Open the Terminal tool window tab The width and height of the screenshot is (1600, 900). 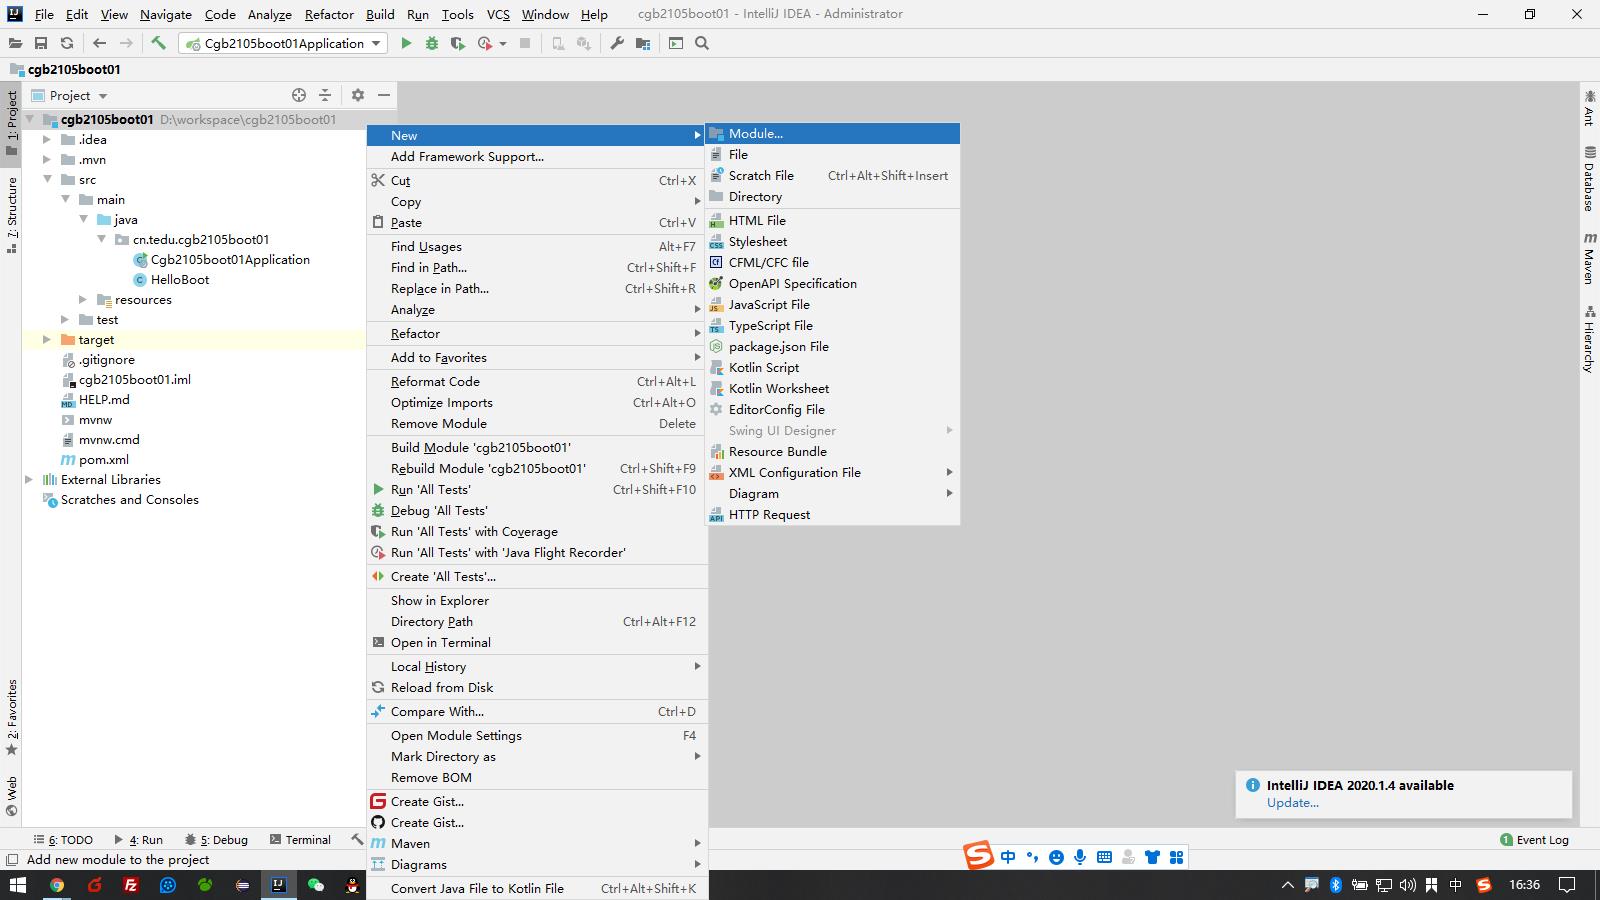point(300,840)
